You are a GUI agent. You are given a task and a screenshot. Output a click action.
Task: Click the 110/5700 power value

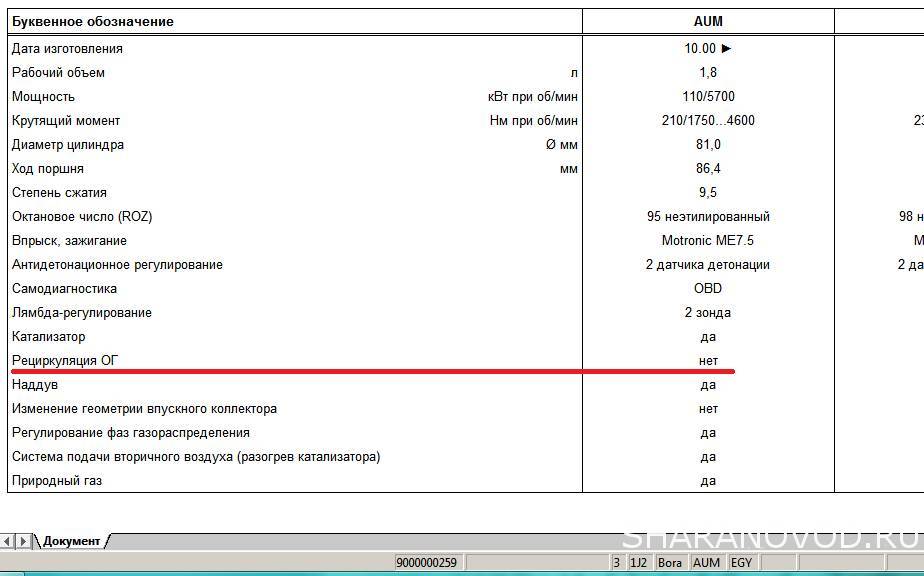707,97
